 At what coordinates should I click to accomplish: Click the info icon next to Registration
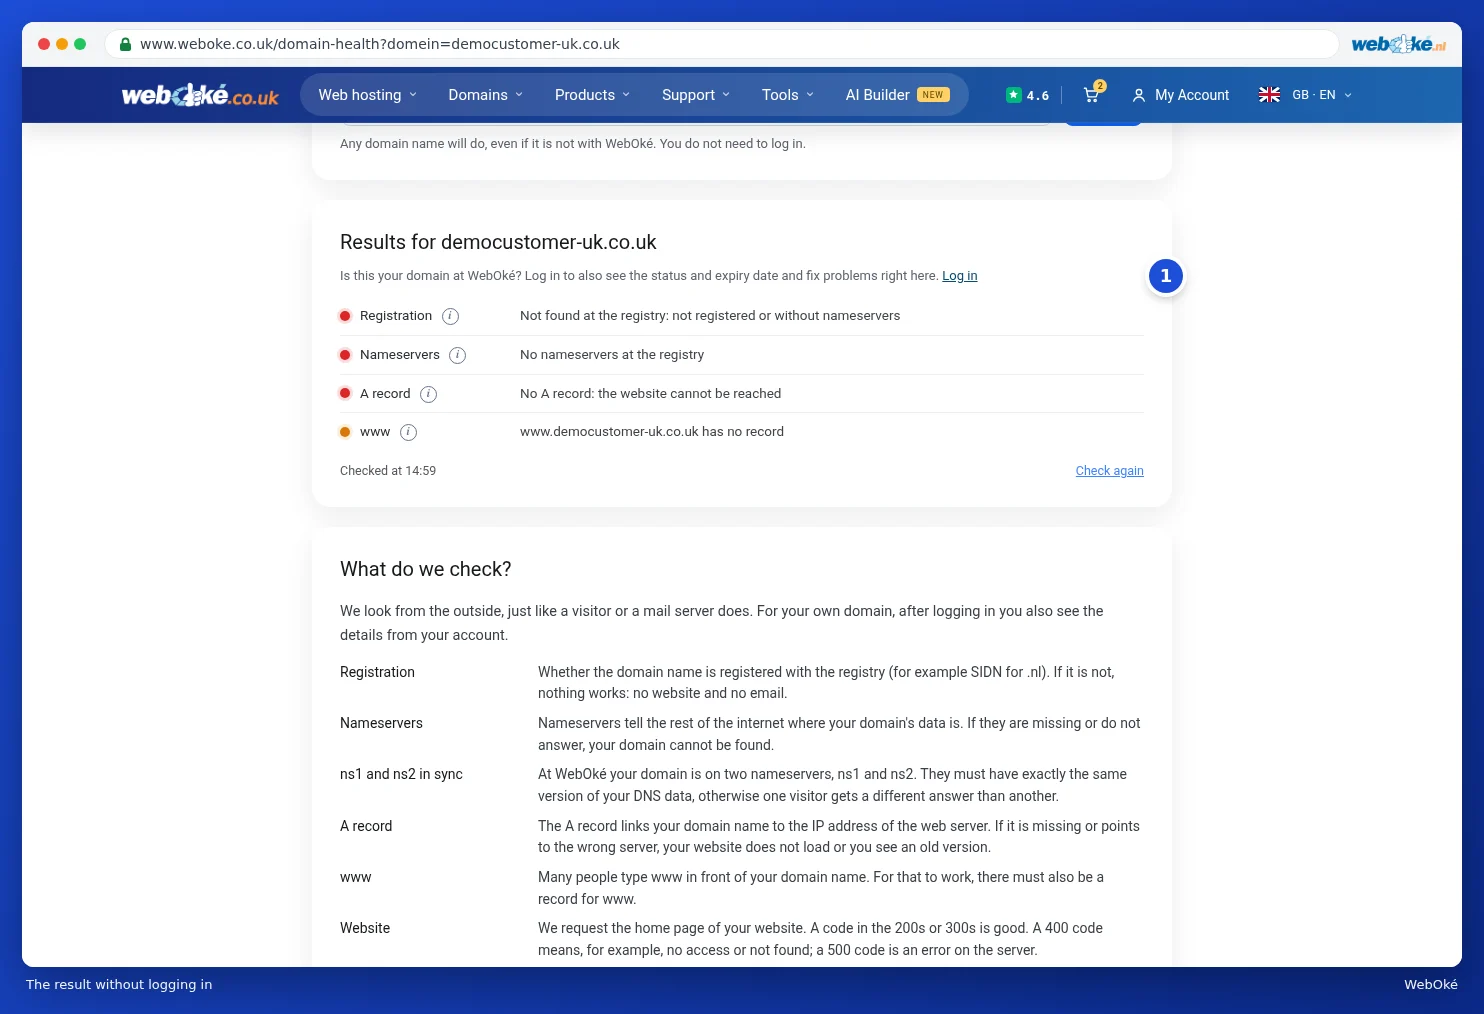point(450,316)
